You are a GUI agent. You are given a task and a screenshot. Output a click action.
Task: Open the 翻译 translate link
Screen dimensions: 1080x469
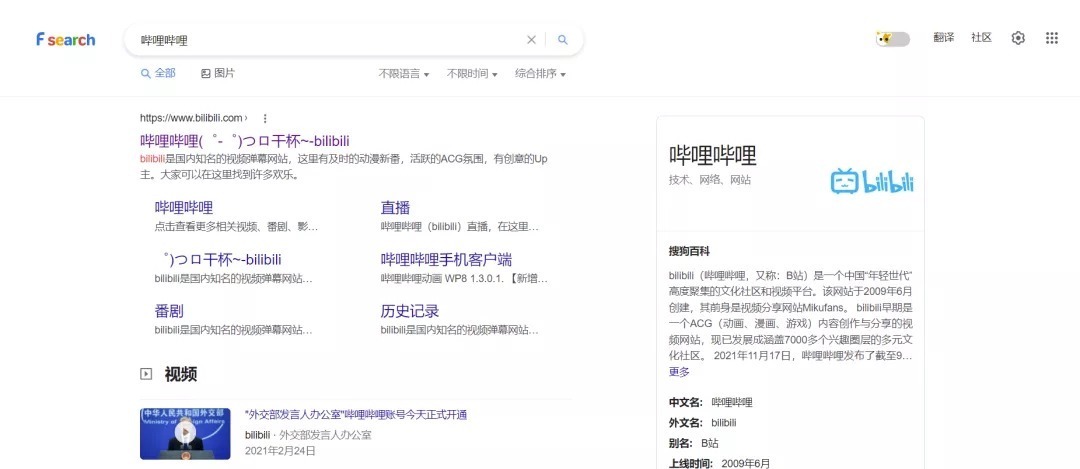click(x=943, y=38)
